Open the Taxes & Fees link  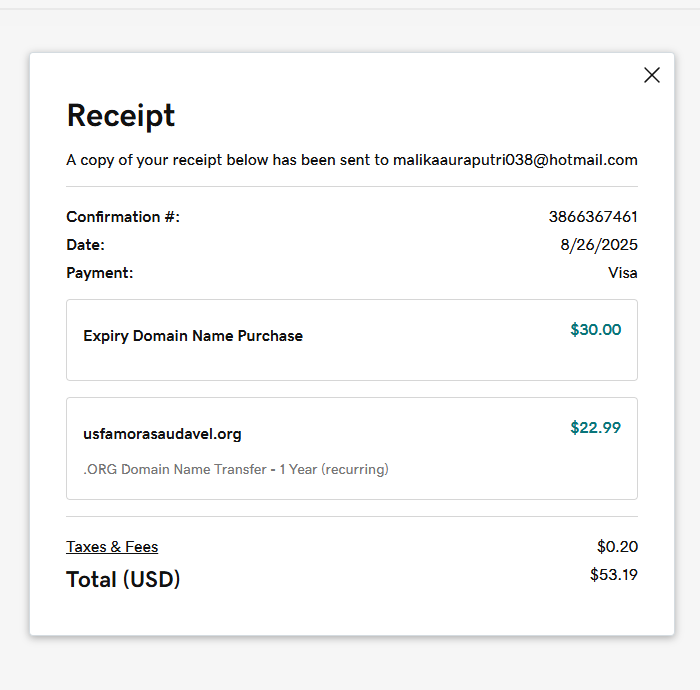tap(112, 547)
